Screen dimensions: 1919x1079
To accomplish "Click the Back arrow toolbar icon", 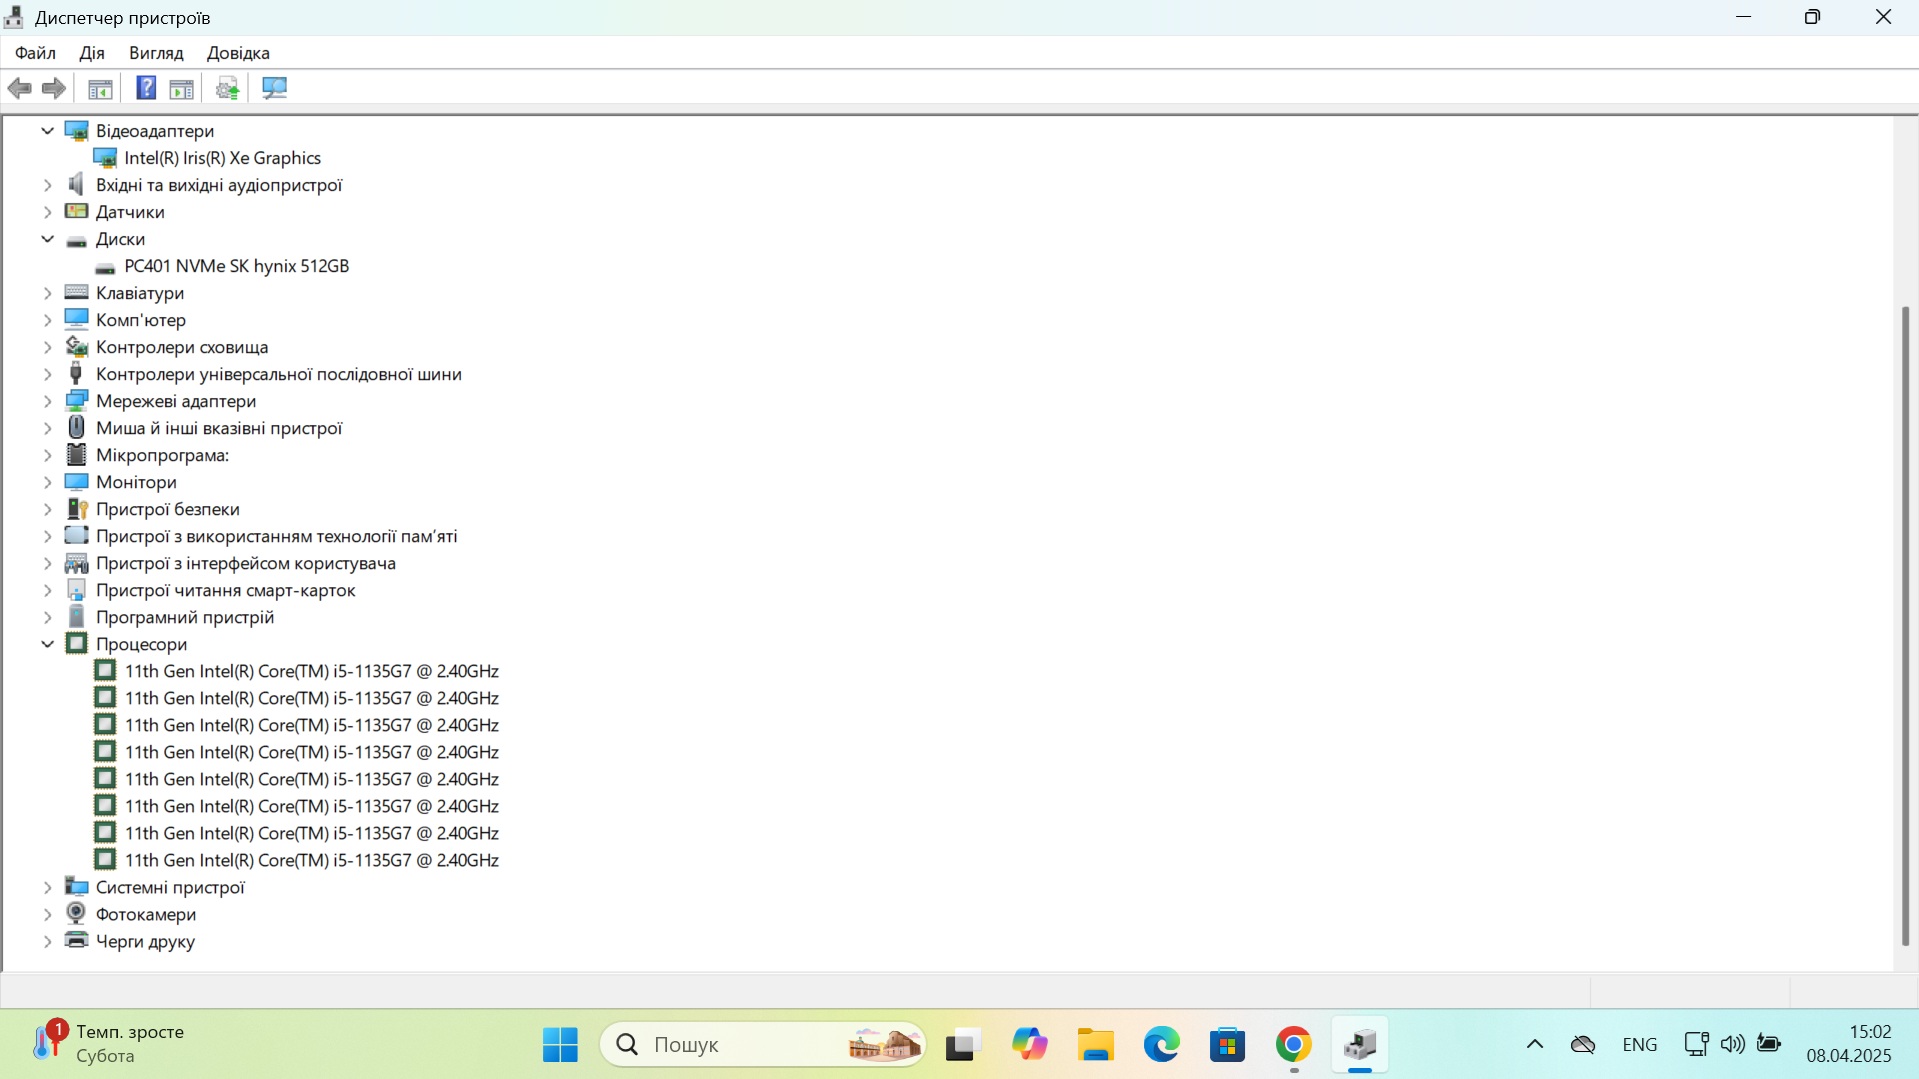I will (x=19, y=88).
